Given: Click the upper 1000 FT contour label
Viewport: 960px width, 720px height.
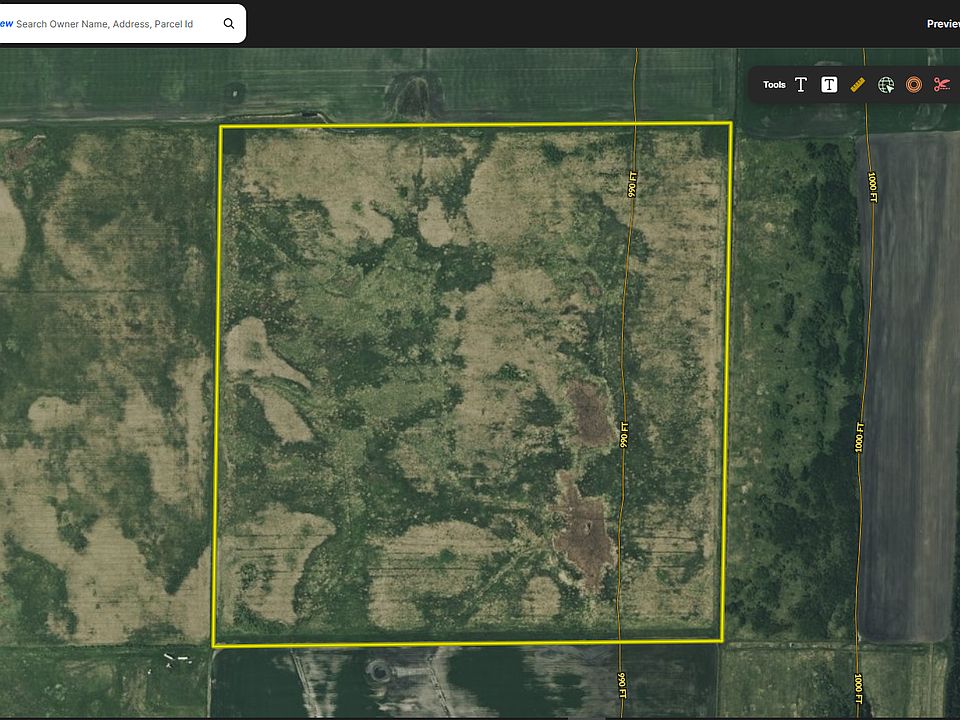Looking at the screenshot, I should pos(873,187).
